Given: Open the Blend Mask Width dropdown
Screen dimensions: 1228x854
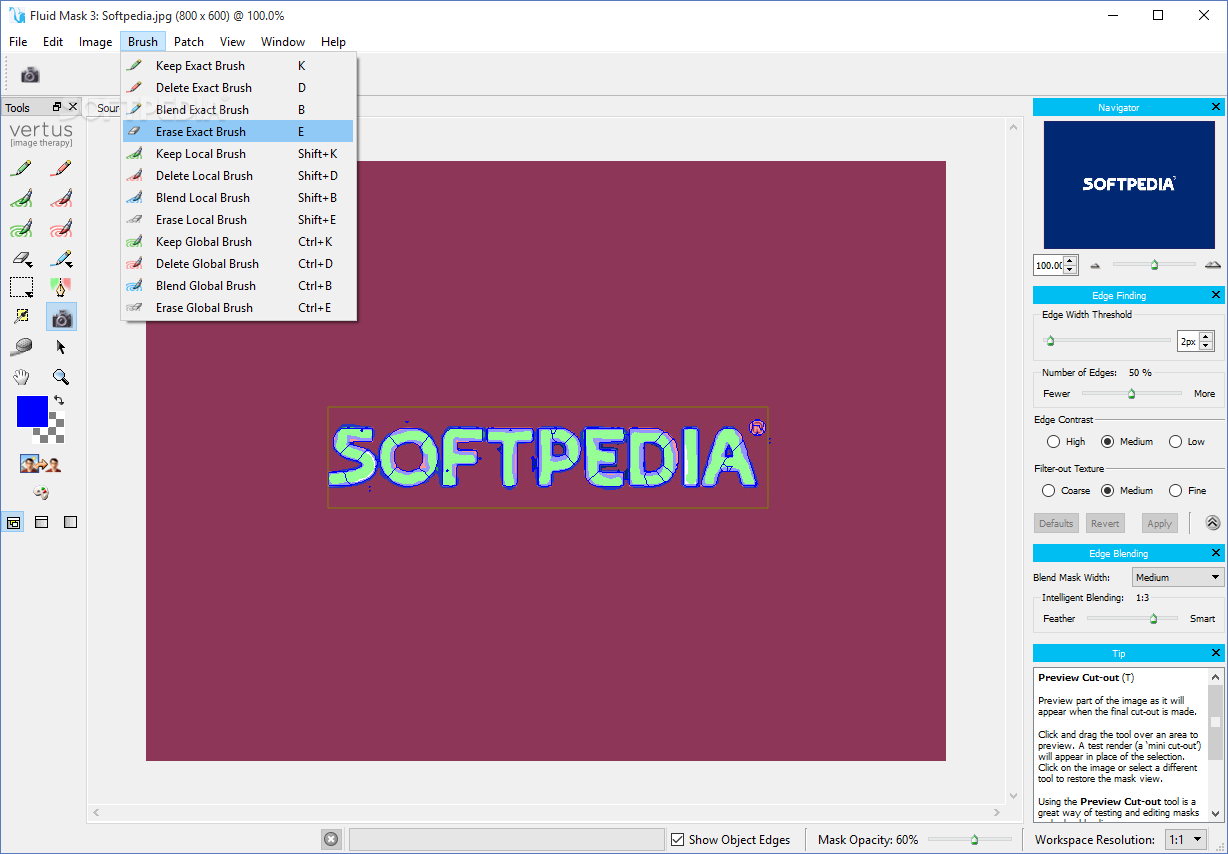Looking at the screenshot, I should pos(1178,577).
